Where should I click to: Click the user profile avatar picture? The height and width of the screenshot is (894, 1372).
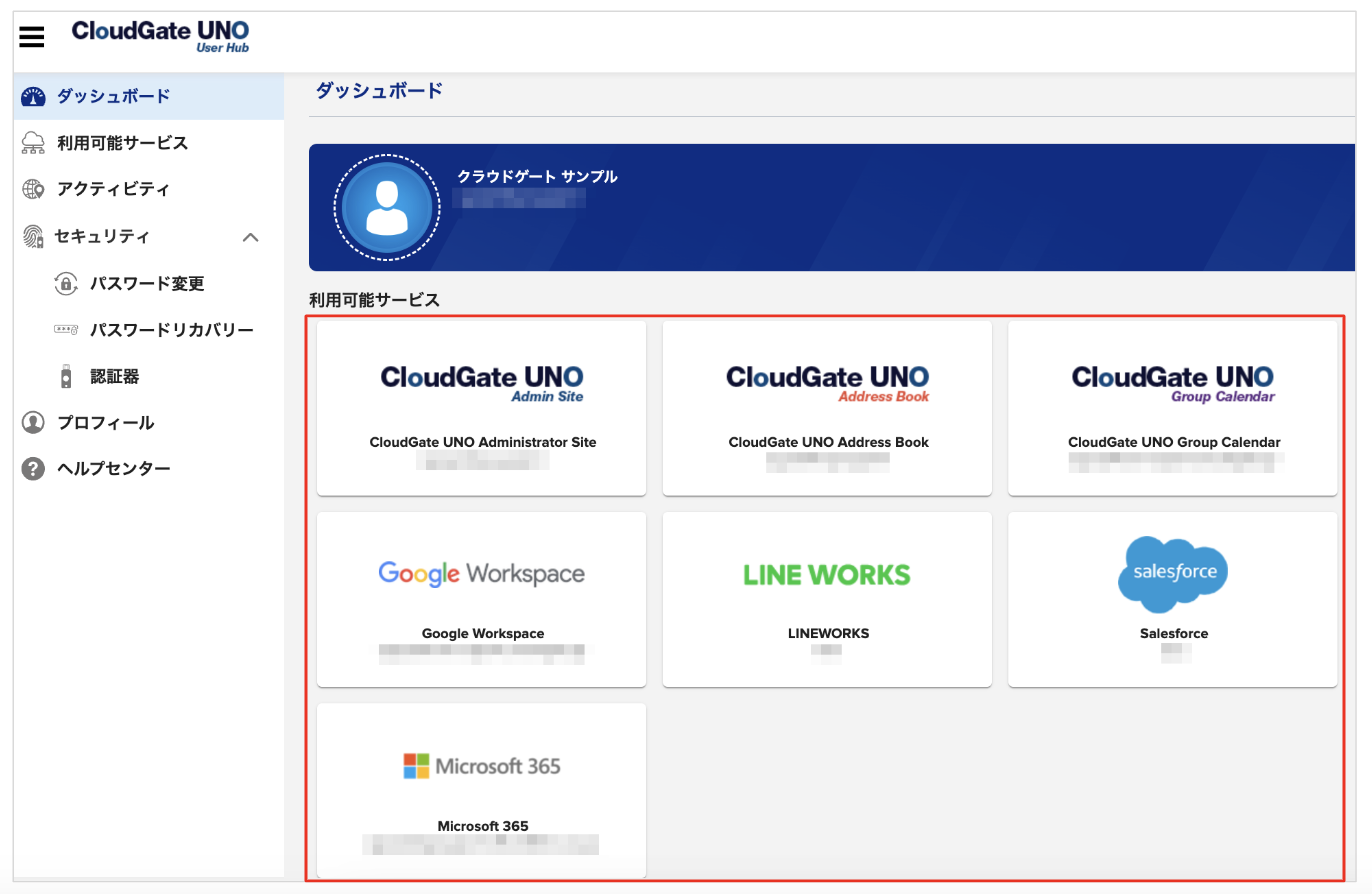388,207
